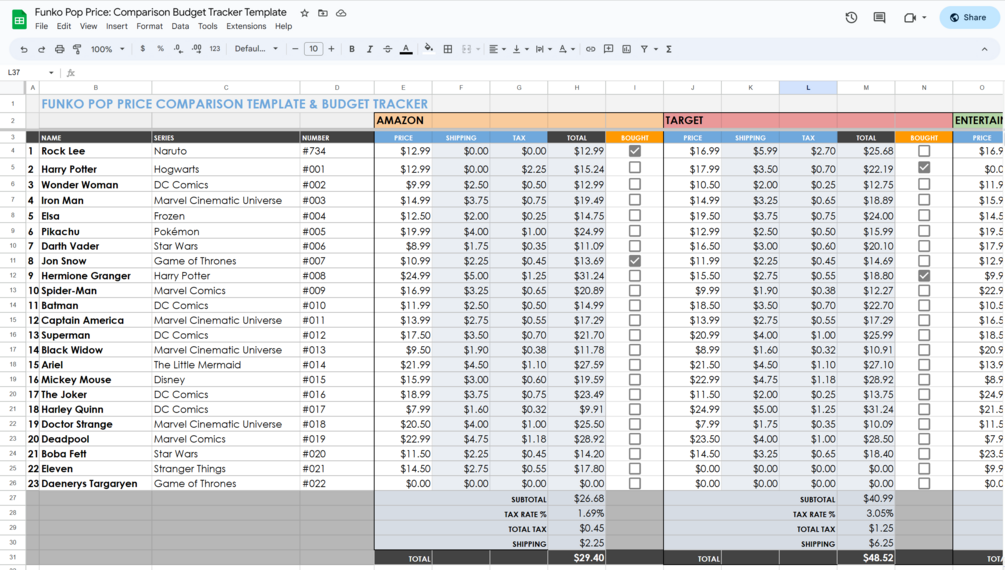Click the font size input field

(x=313, y=49)
